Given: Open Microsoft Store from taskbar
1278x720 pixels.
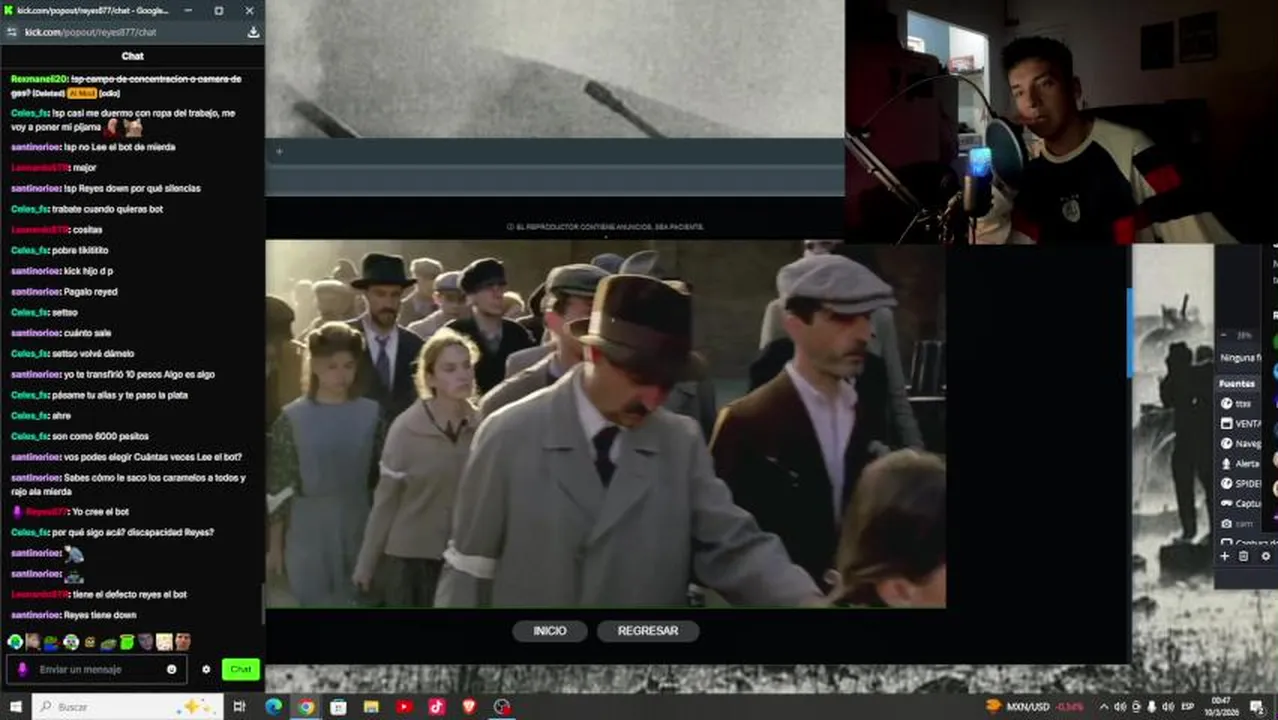Looking at the screenshot, I should click(339, 707).
